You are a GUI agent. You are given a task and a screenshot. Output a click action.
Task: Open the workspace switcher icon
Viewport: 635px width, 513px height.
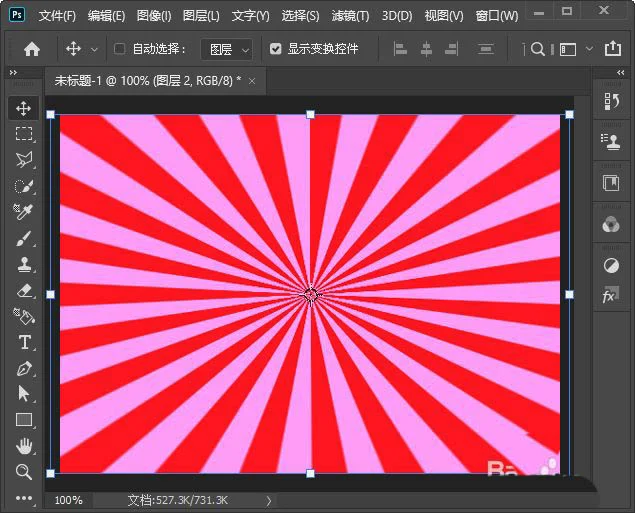coord(568,49)
